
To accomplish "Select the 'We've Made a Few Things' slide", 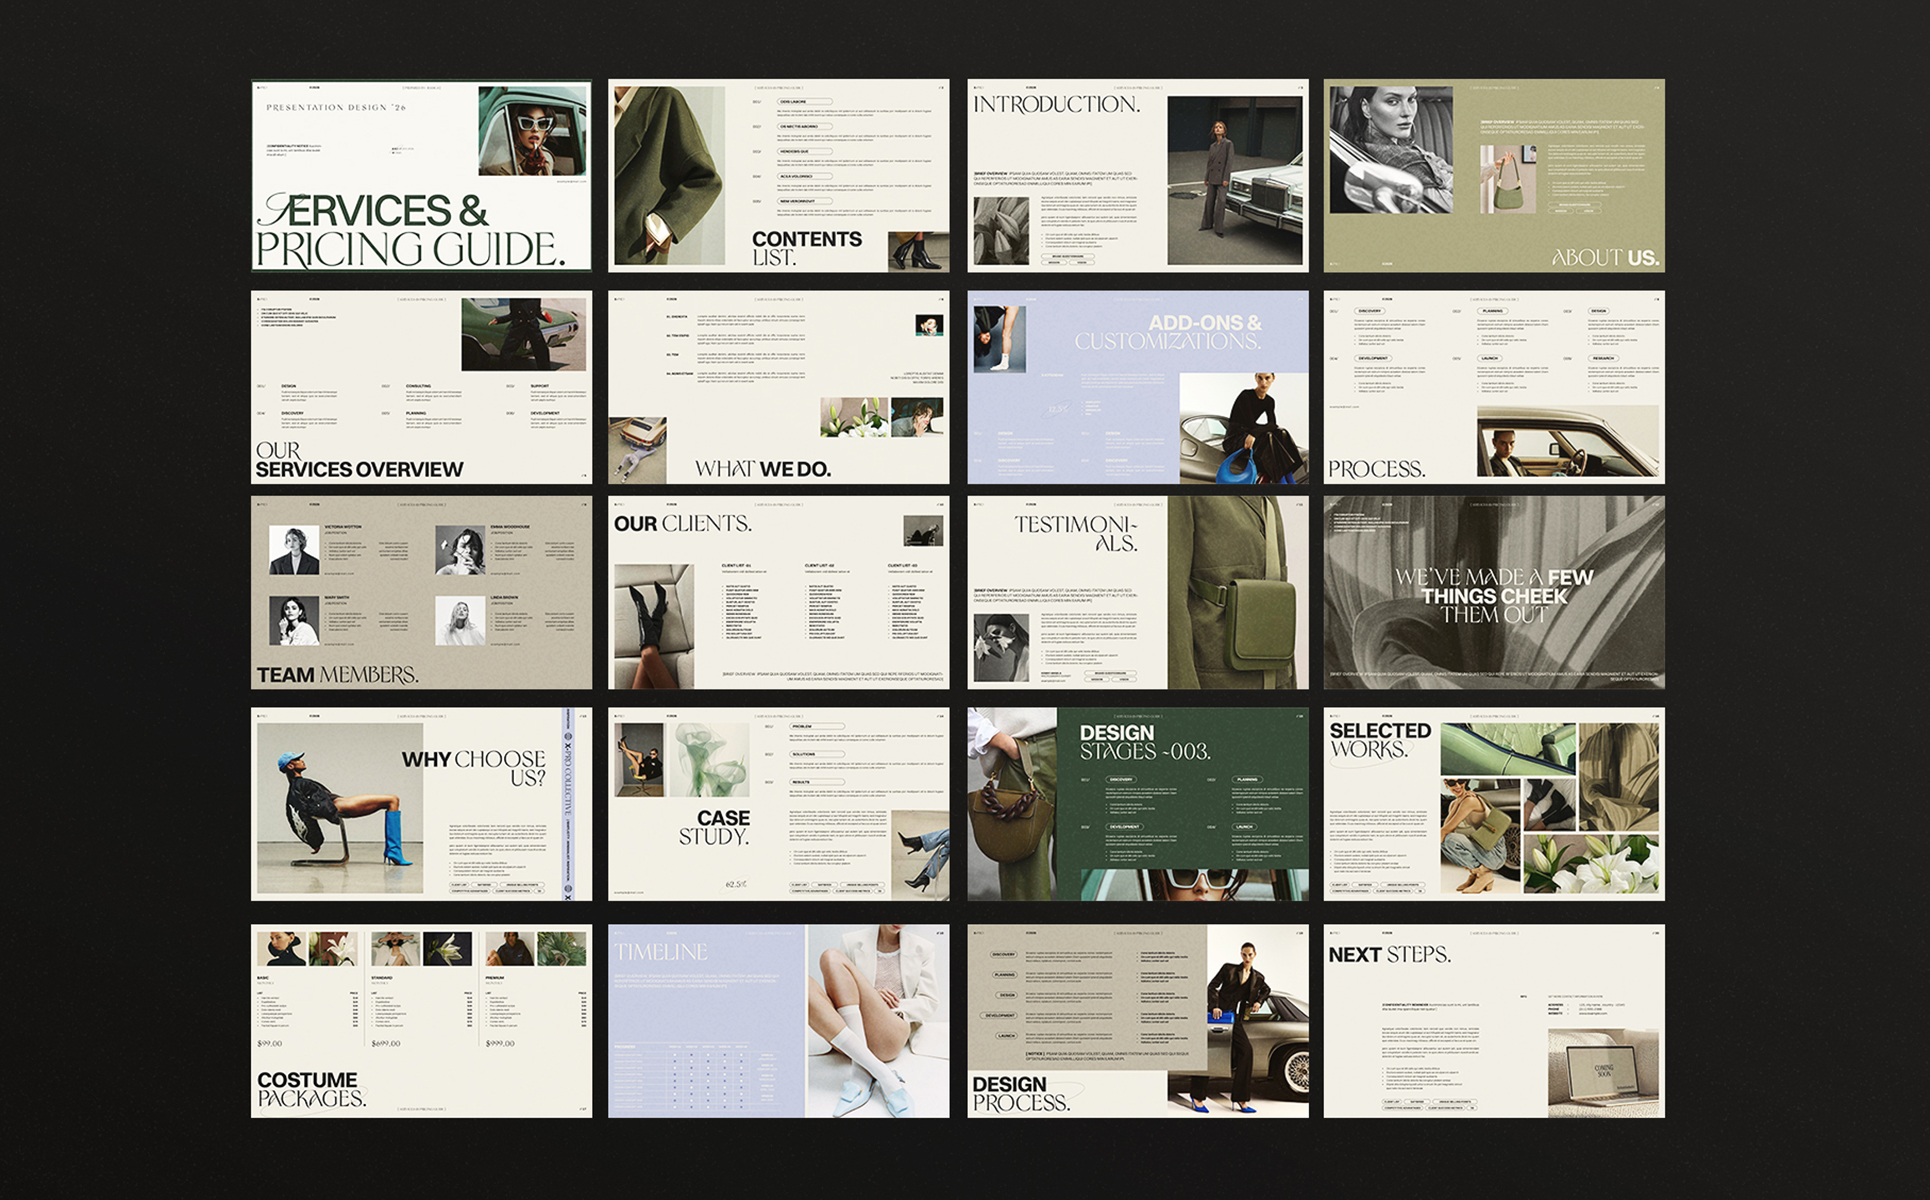I will pyautogui.click(x=1494, y=593).
